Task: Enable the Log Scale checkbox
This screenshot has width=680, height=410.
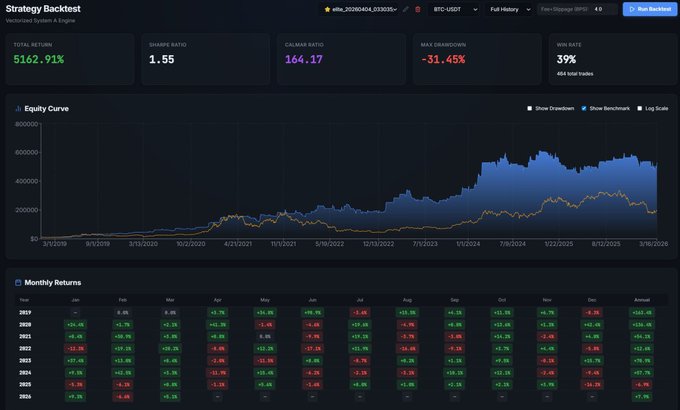Action: click(639, 108)
